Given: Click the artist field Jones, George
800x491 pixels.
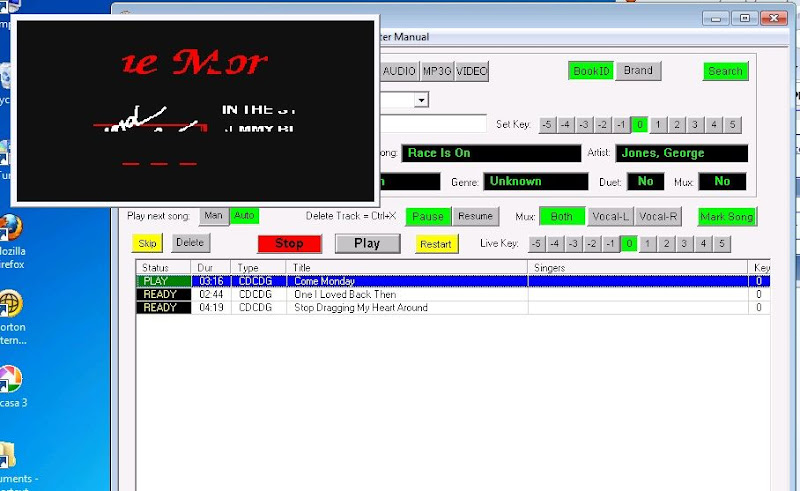Looking at the screenshot, I should 682,153.
